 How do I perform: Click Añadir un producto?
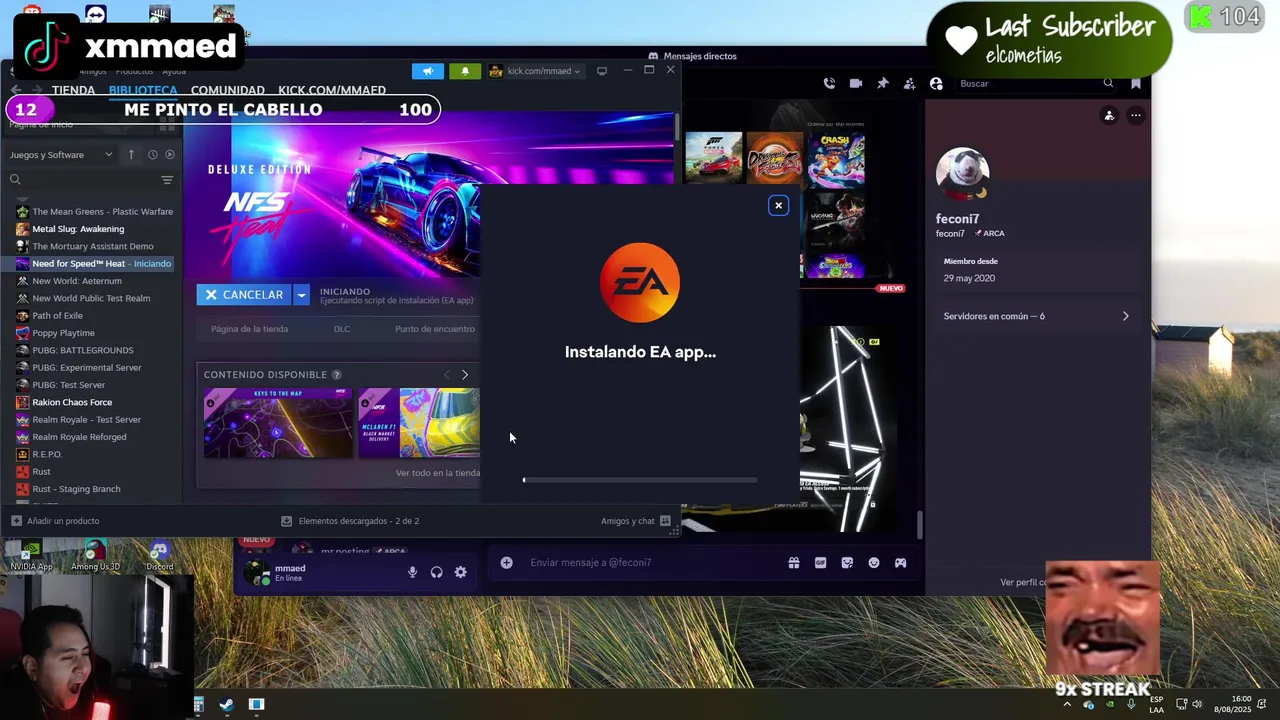(x=55, y=521)
